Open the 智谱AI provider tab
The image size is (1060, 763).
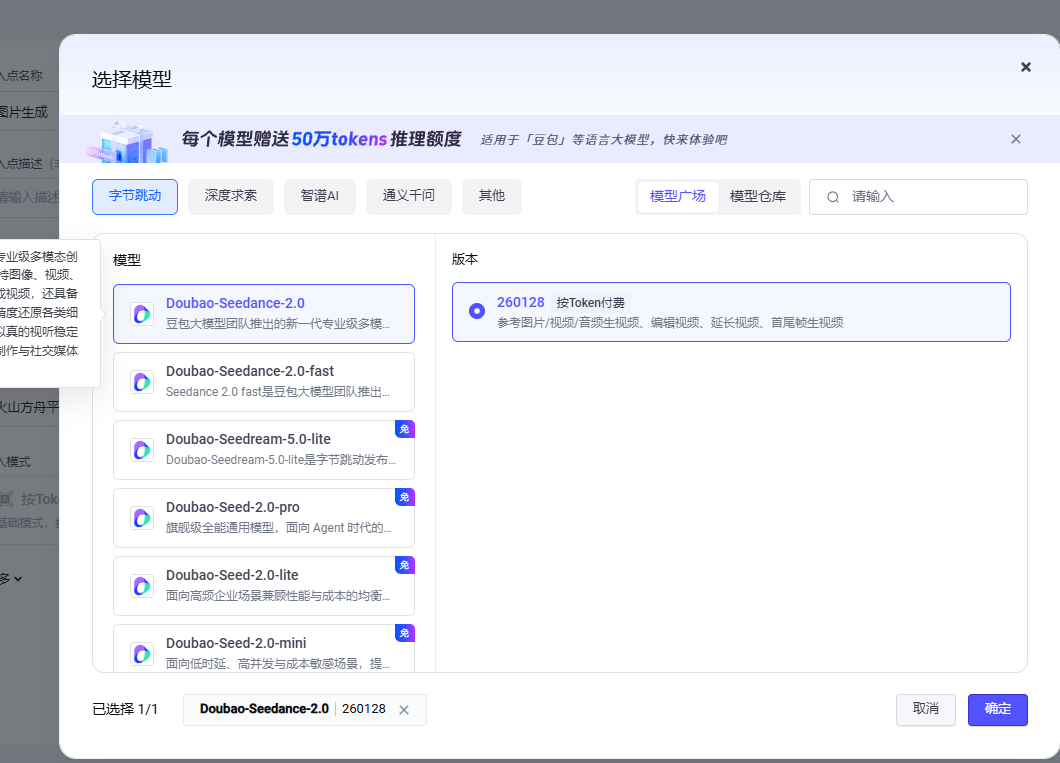(x=320, y=197)
